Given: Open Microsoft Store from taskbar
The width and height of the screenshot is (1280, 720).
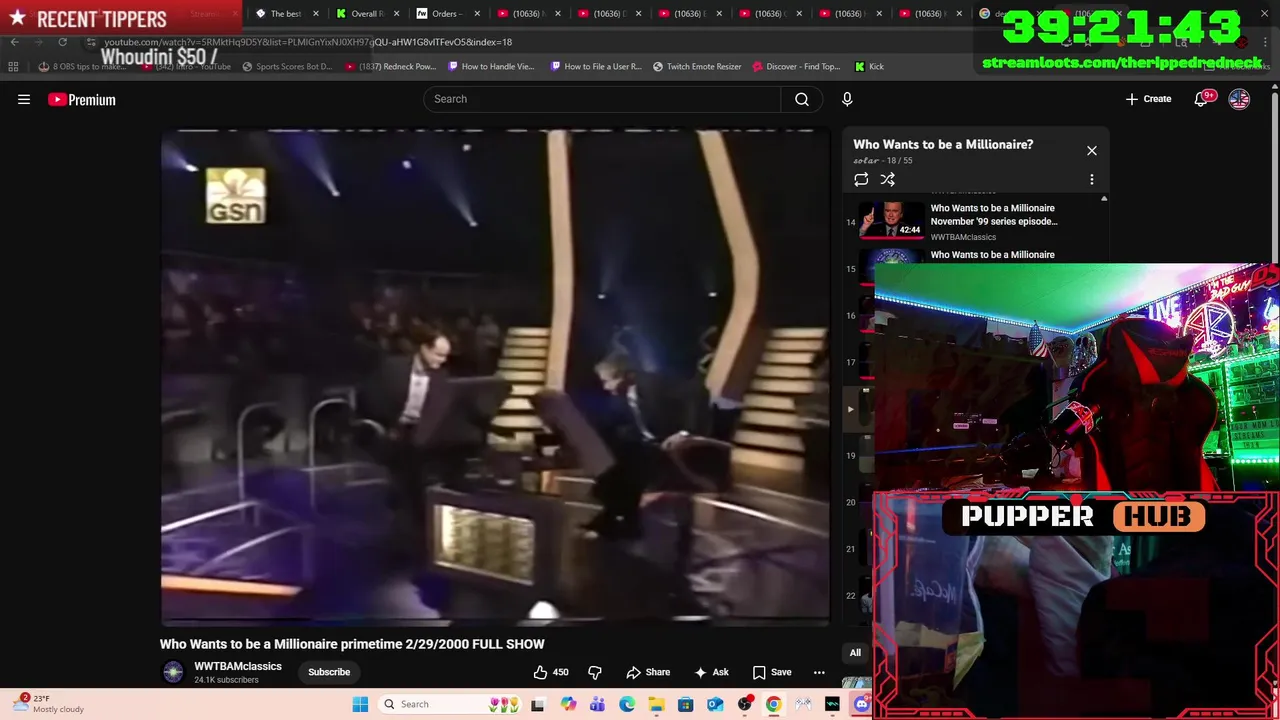Looking at the screenshot, I should (685, 704).
